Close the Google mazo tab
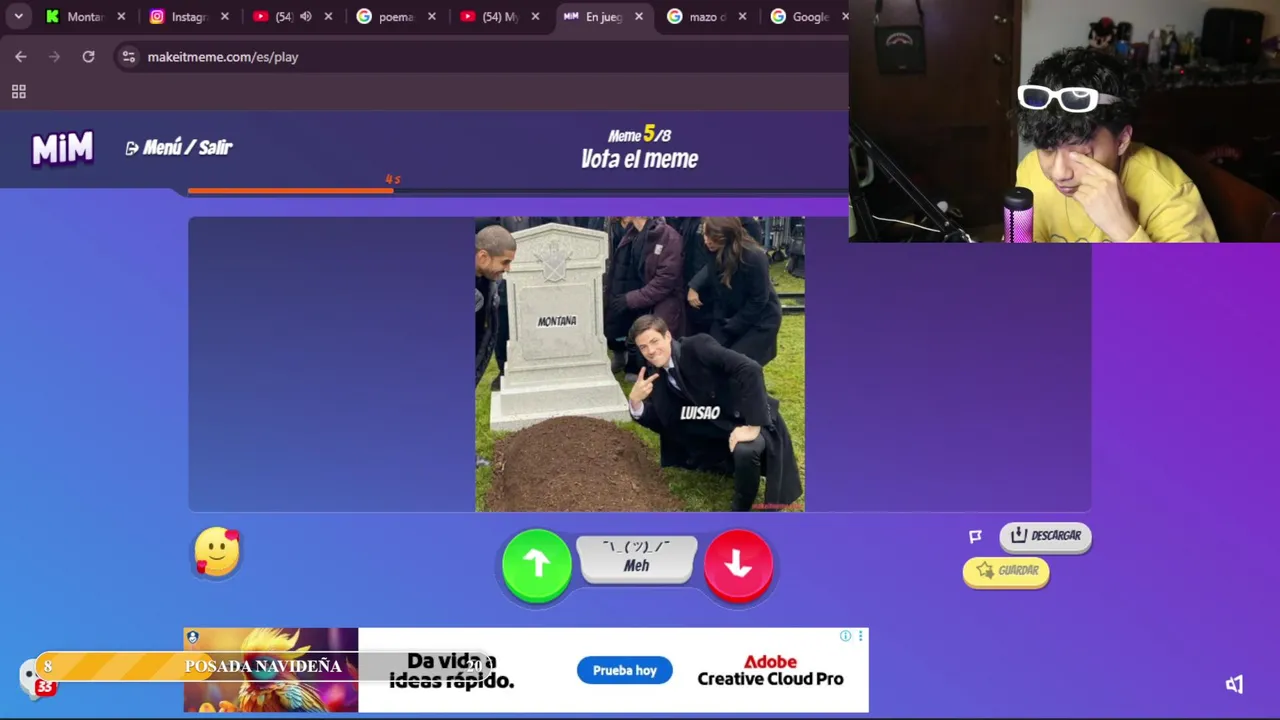 coord(742,16)
